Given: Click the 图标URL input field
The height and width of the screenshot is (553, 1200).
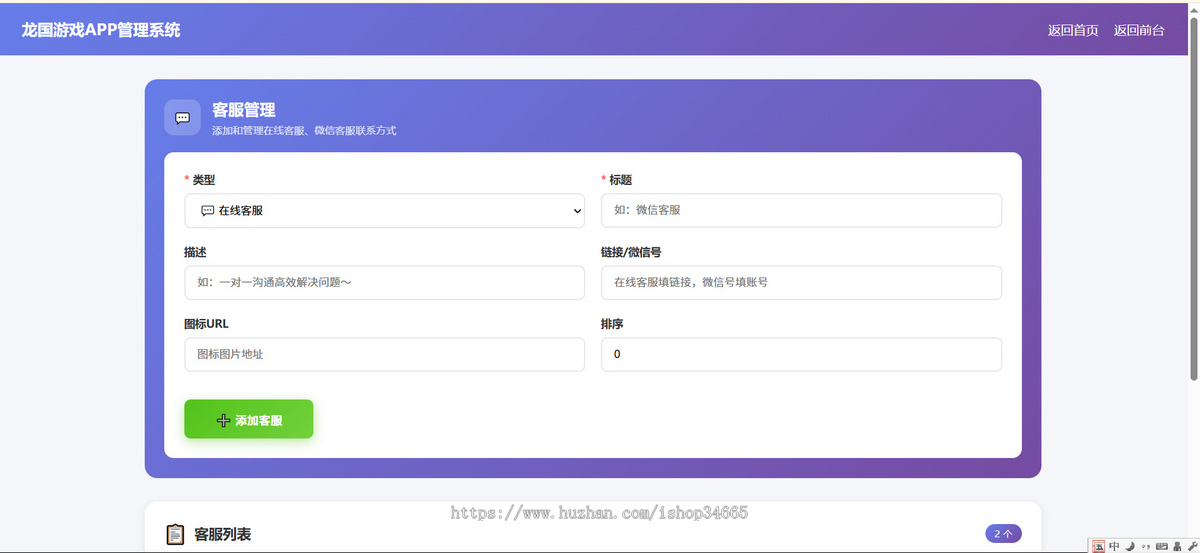Looking at the screenshot, I should (384, 355).
